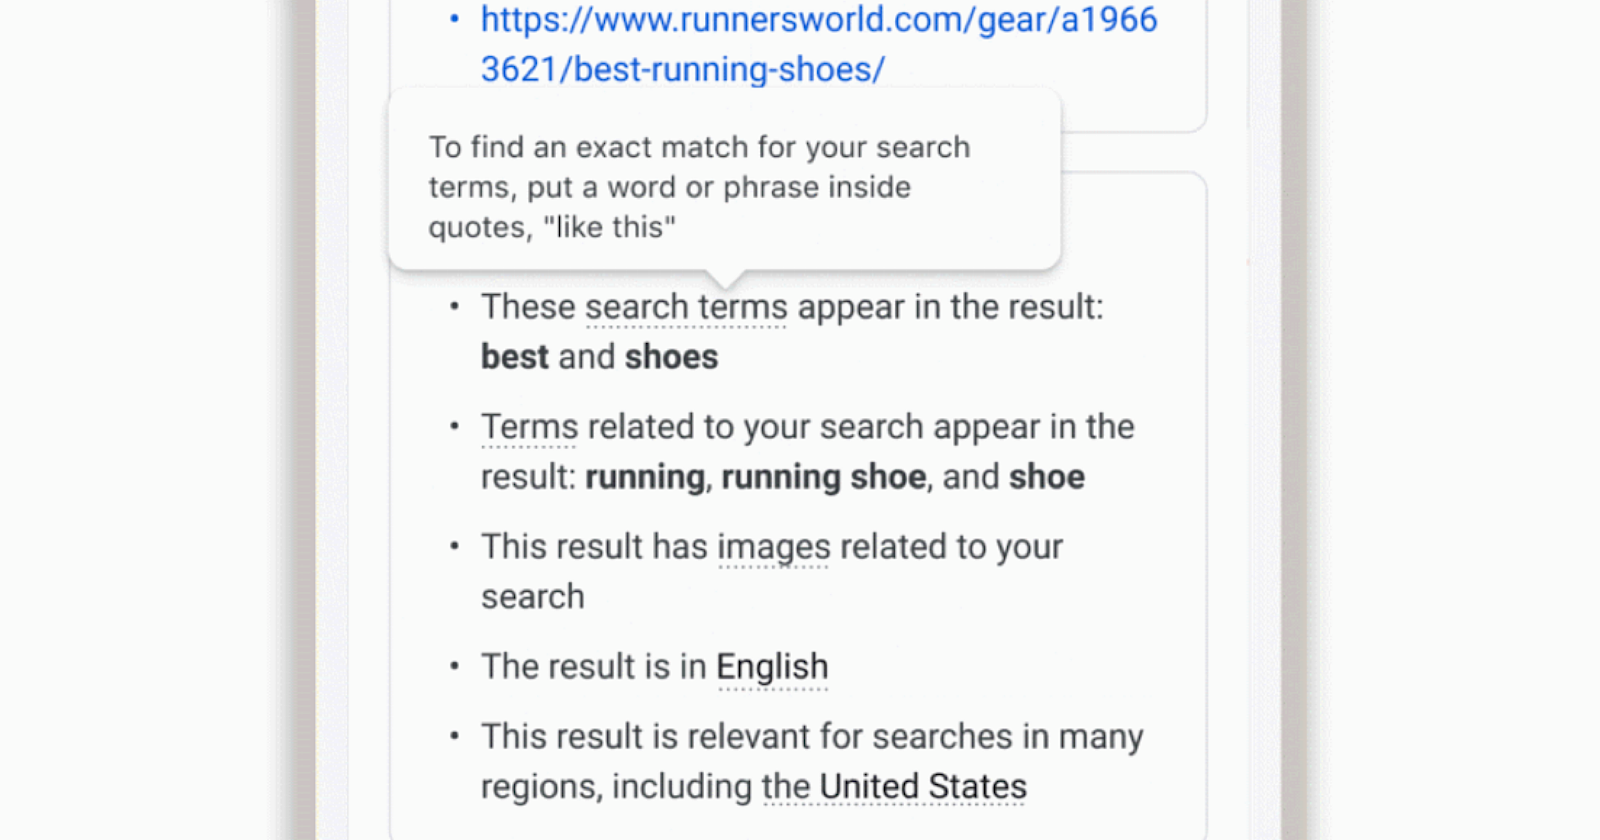Screen dimensions: 1600x840
Task: Click the bullet beside "The result is in English"
Action: [454, 666]
